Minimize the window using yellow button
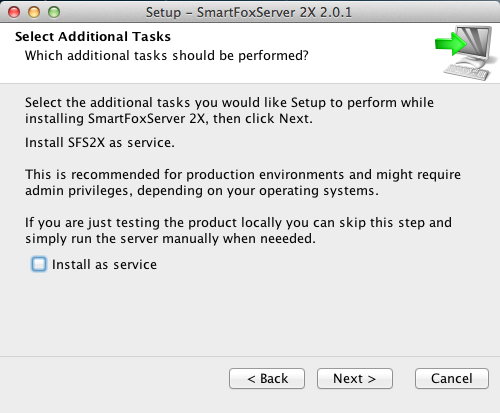The height and width of the screenshot is (413, 500). click(x=34, y=12)
